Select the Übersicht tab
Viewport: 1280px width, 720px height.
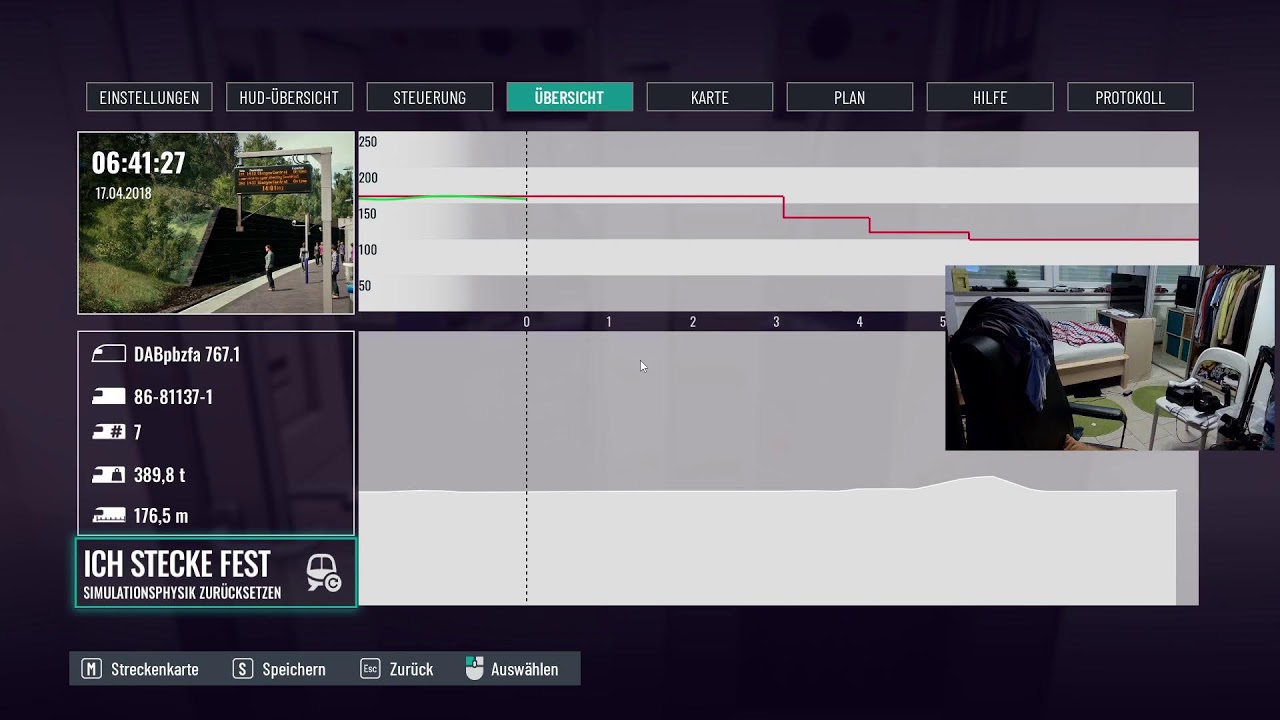tap(569, 97)
